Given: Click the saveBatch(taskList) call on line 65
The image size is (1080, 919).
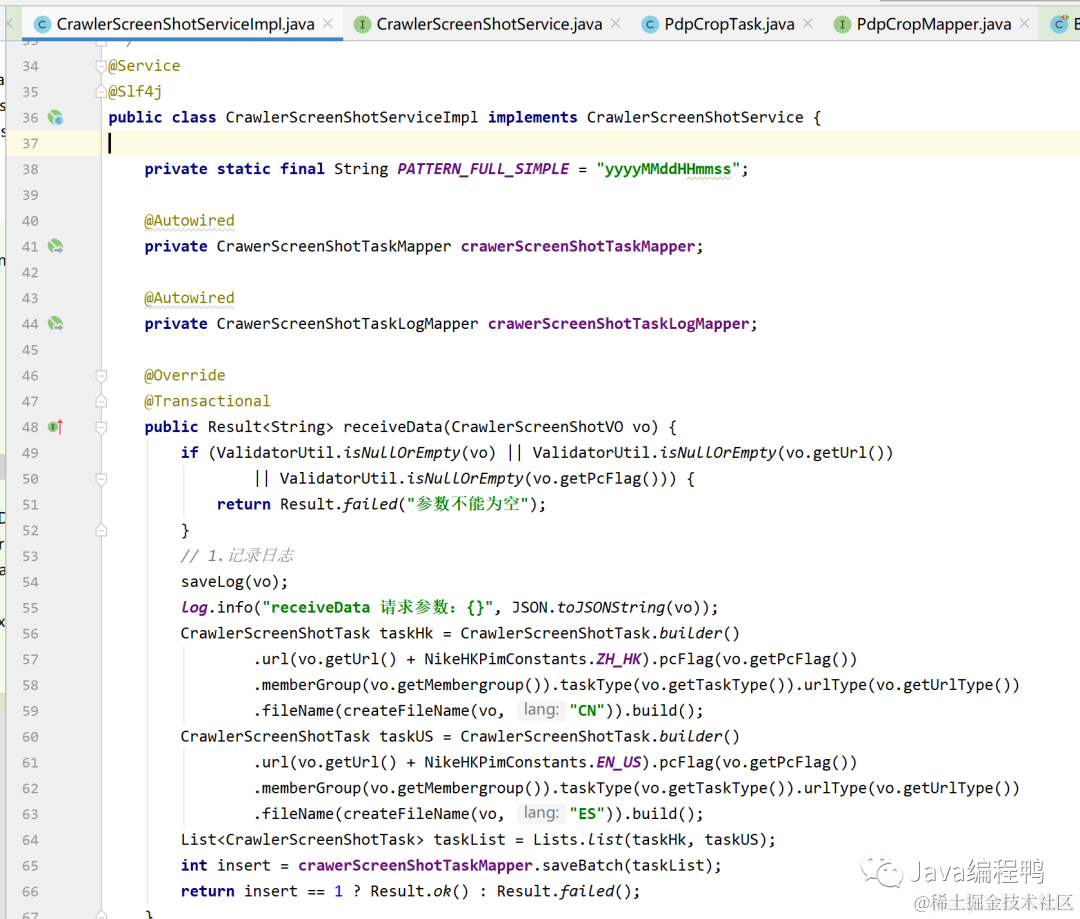Looking at the screenshot, I should (627, 866).
